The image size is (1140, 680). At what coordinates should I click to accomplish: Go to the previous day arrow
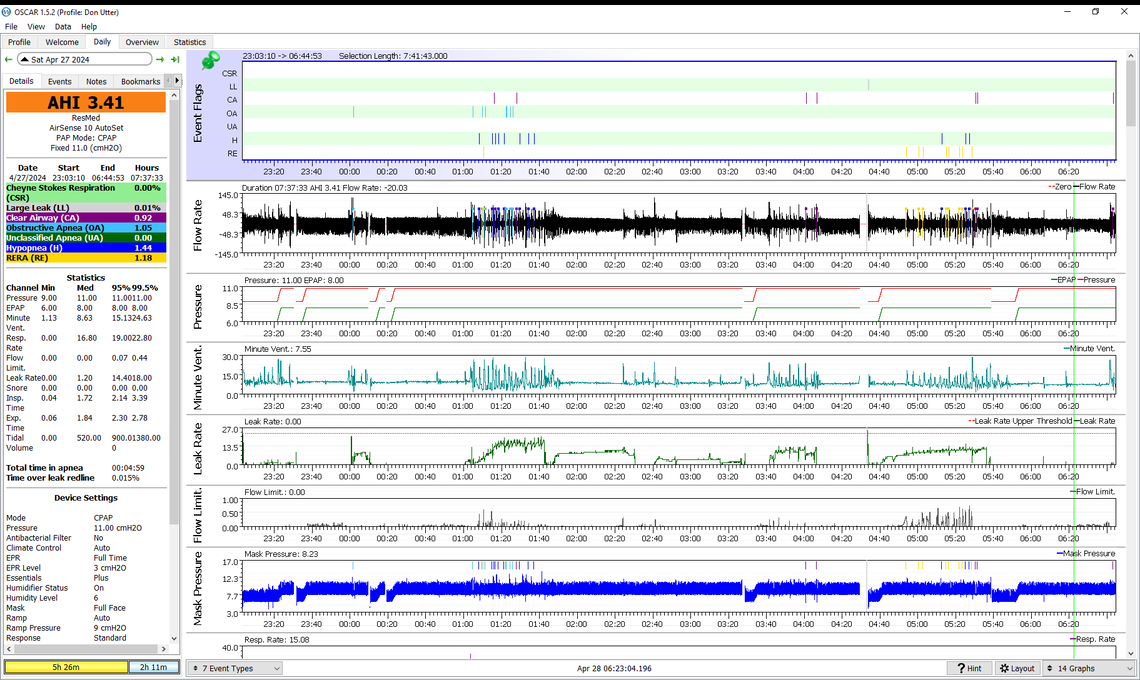pyautogui.click(x=9, y=60)
